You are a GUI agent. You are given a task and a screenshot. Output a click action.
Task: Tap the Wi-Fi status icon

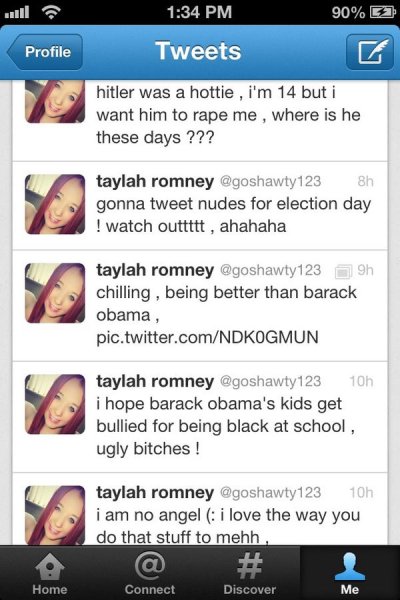[x=51, y=12]
